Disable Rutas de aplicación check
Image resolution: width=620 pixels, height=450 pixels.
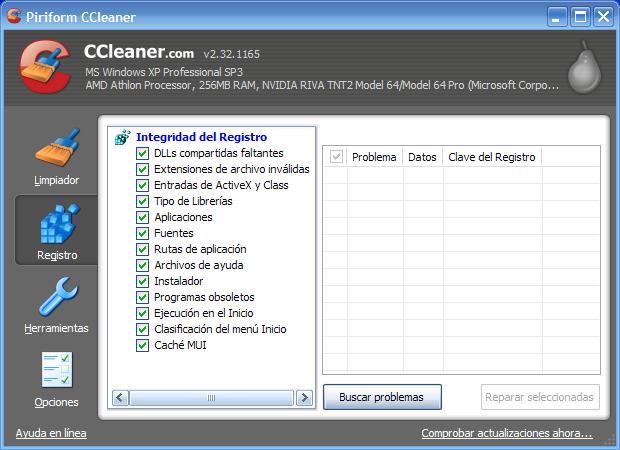coord(142,250)
